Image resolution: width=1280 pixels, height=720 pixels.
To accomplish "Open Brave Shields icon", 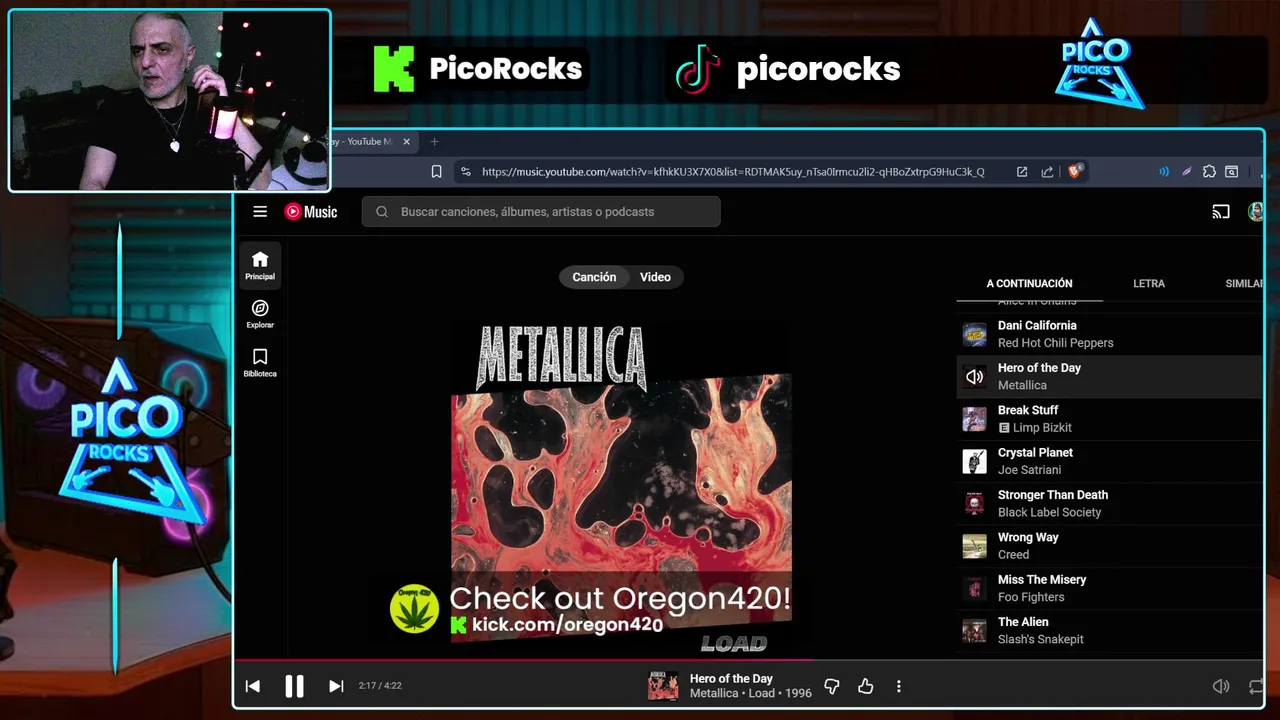I will tap(1075, 171).
